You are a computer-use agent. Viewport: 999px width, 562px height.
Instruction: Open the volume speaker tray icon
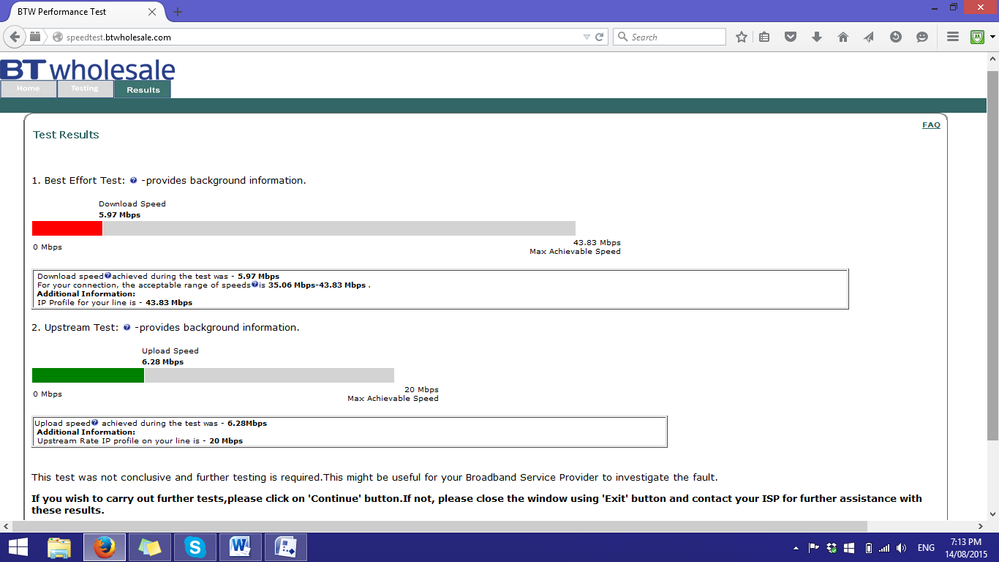[901, 548]
